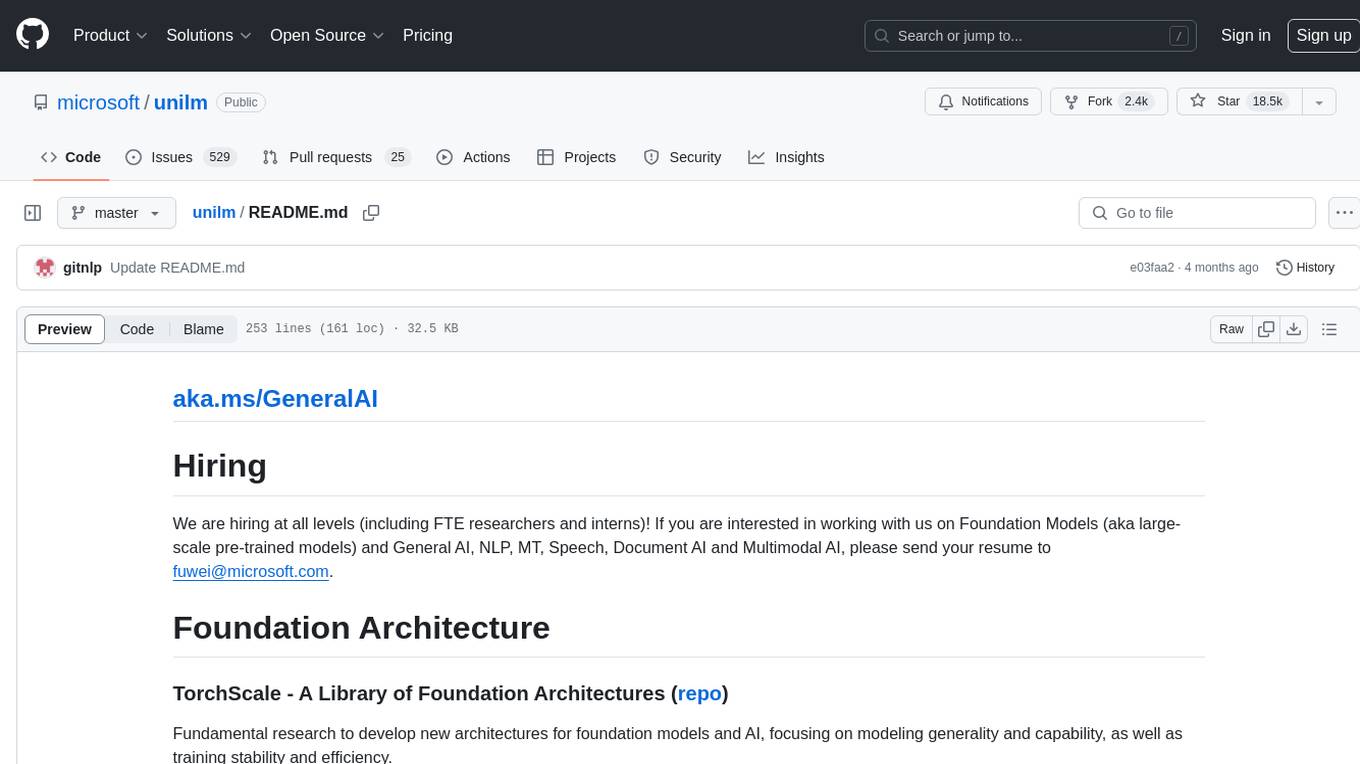Open the aka.ms/GeneralAI link
The width and height of the screenshot is (1360, 764).
(275, 398)
